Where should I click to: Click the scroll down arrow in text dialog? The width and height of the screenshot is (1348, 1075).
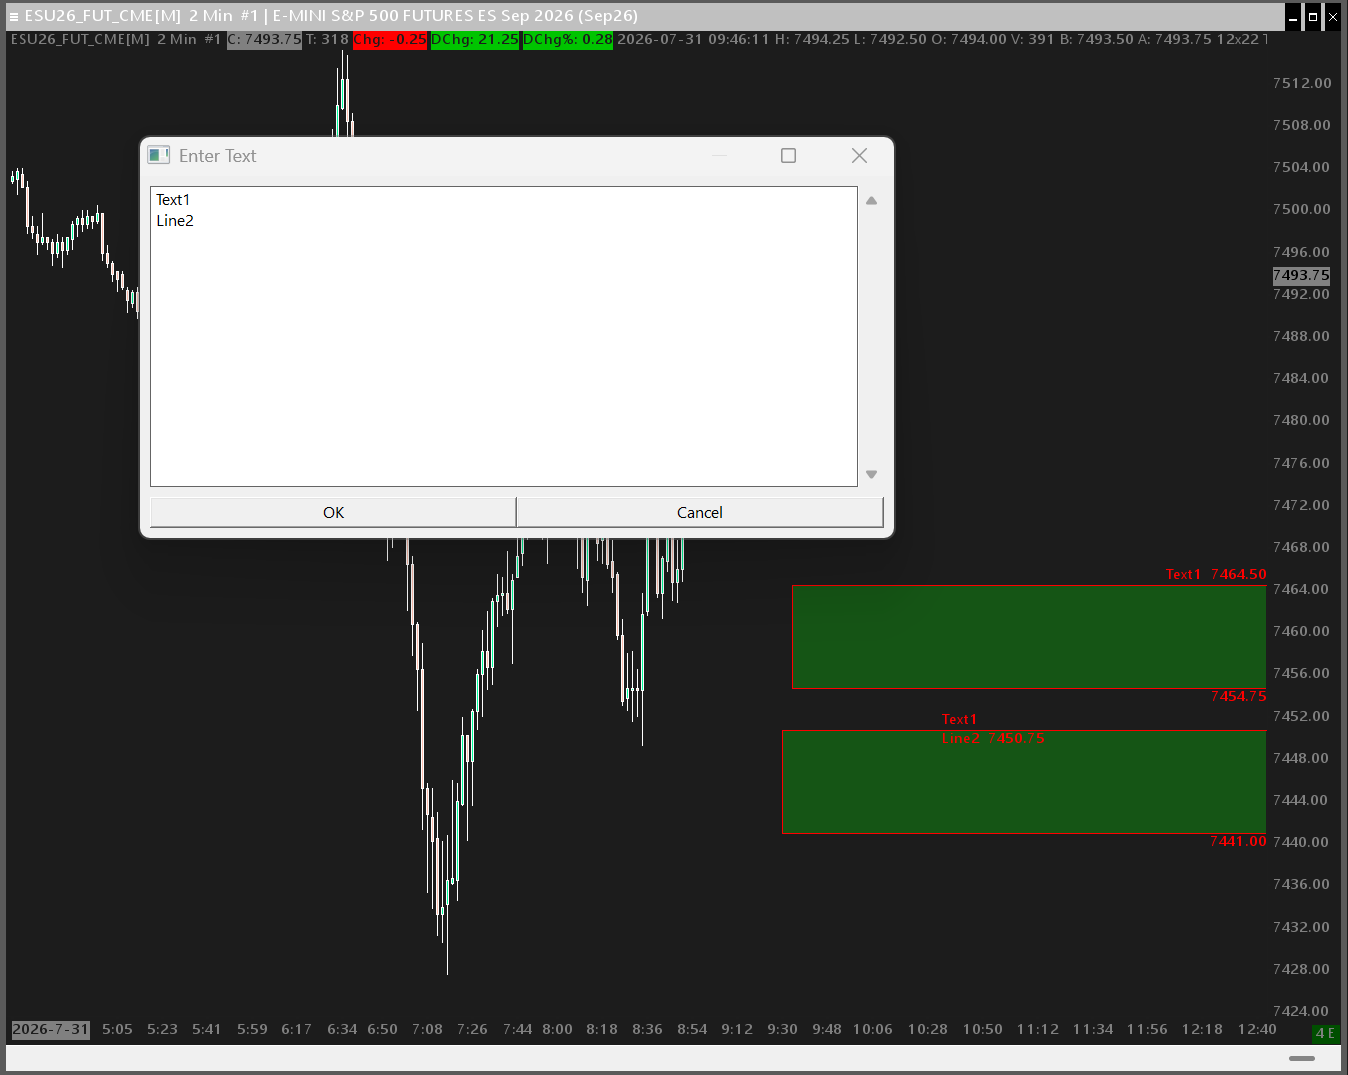[x=871, y=474]
